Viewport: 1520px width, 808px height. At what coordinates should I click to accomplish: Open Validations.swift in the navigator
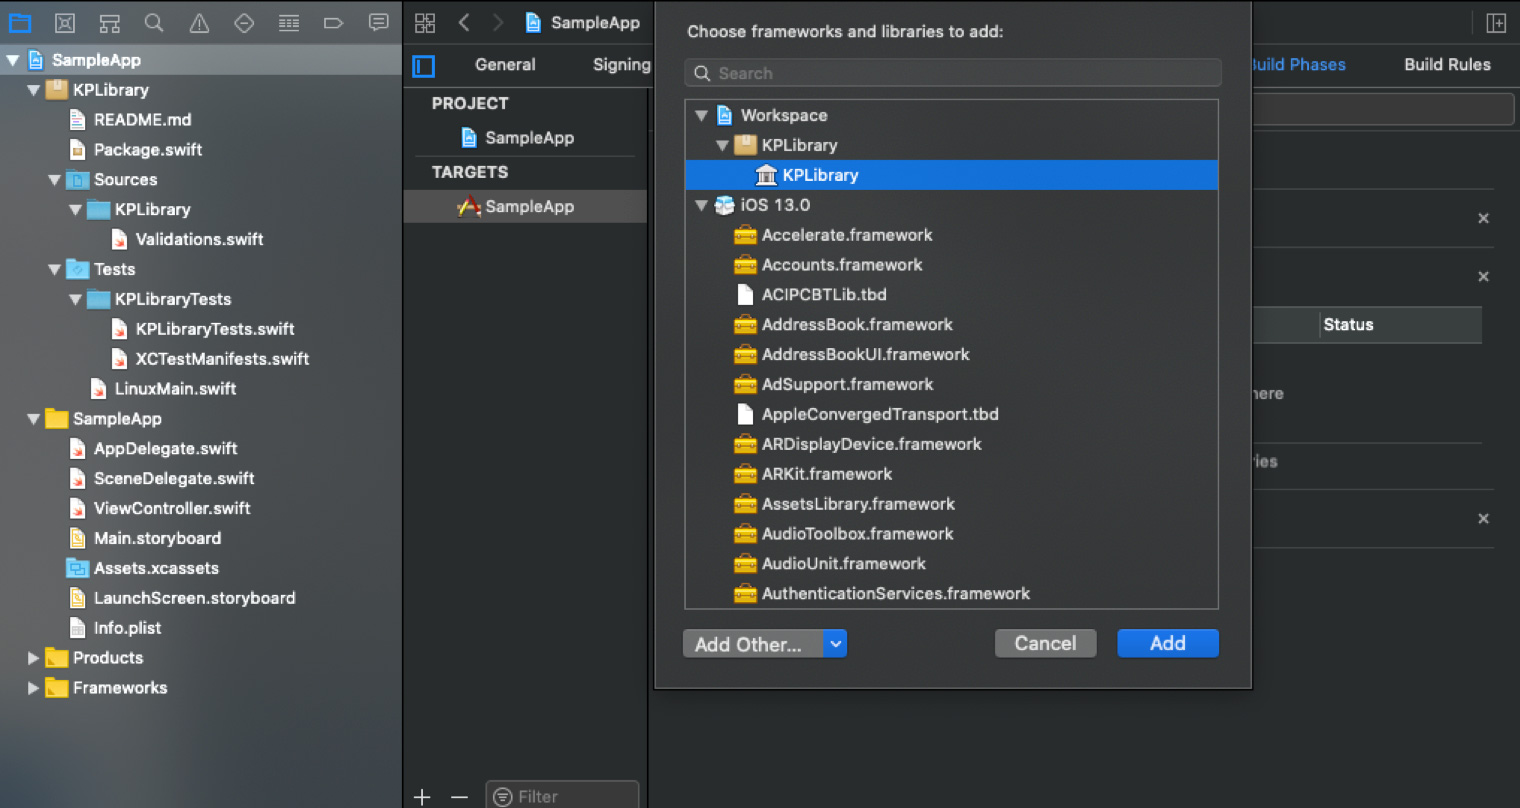pyautogui.click(x=200, y=239)
